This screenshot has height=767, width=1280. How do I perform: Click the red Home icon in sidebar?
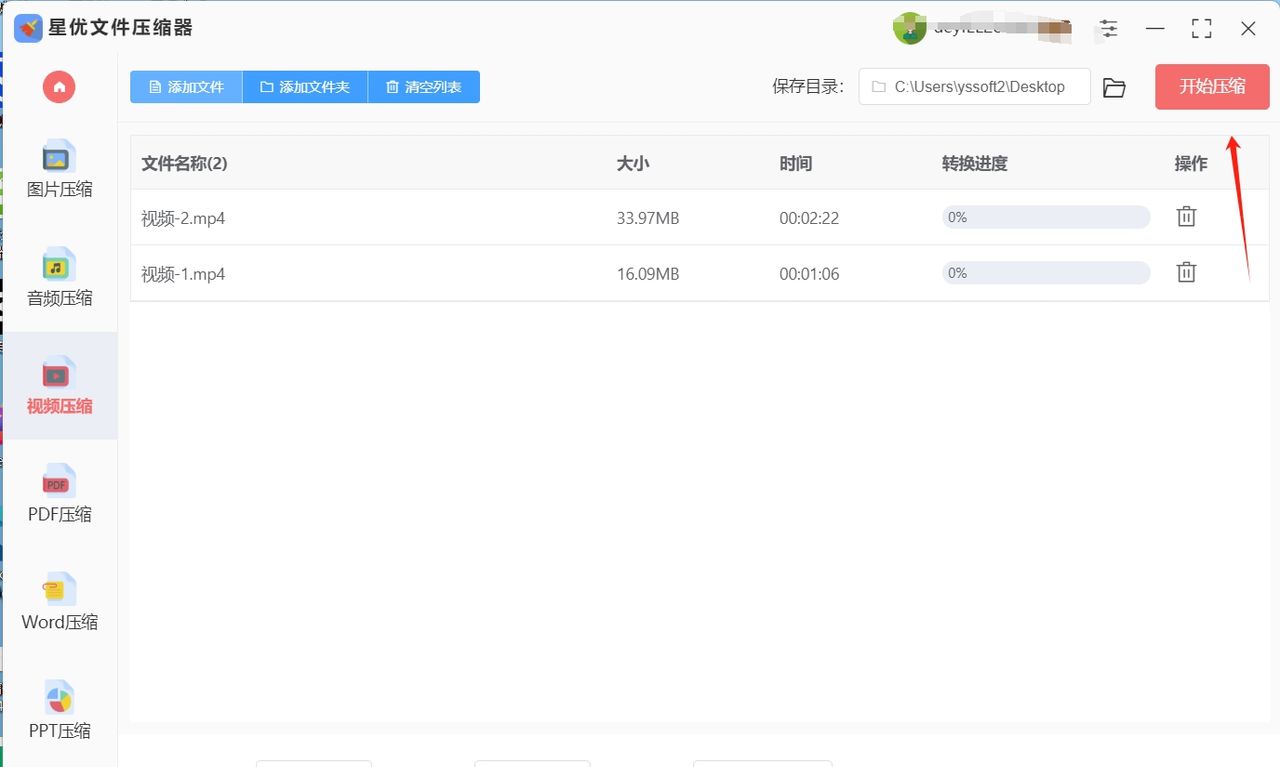click(x=59, y=87)
